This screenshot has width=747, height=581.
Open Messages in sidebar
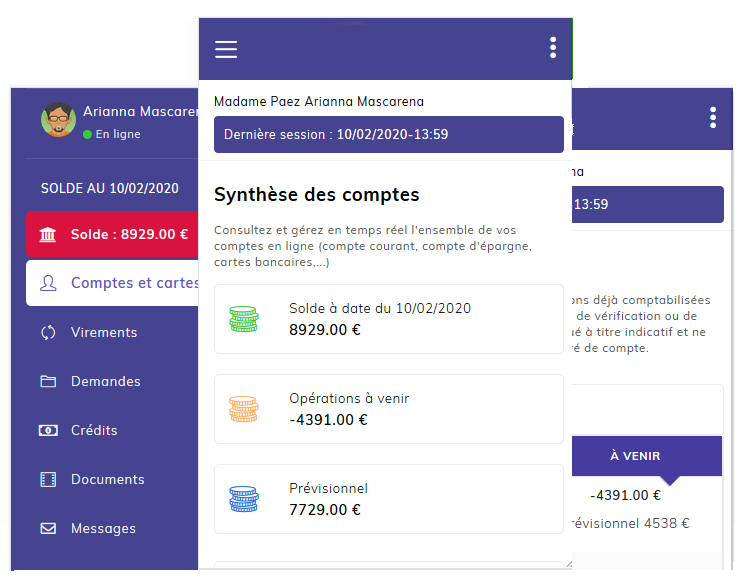(x=103, y=528)
